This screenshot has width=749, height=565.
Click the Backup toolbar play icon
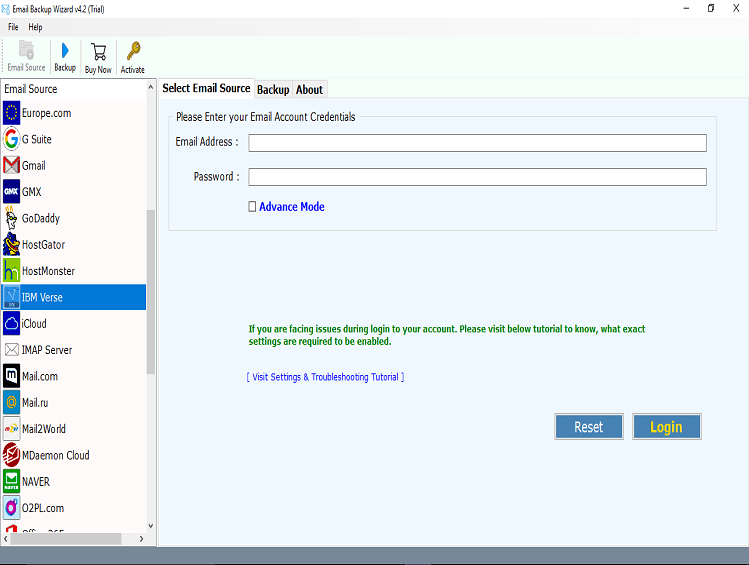[65, 50]
